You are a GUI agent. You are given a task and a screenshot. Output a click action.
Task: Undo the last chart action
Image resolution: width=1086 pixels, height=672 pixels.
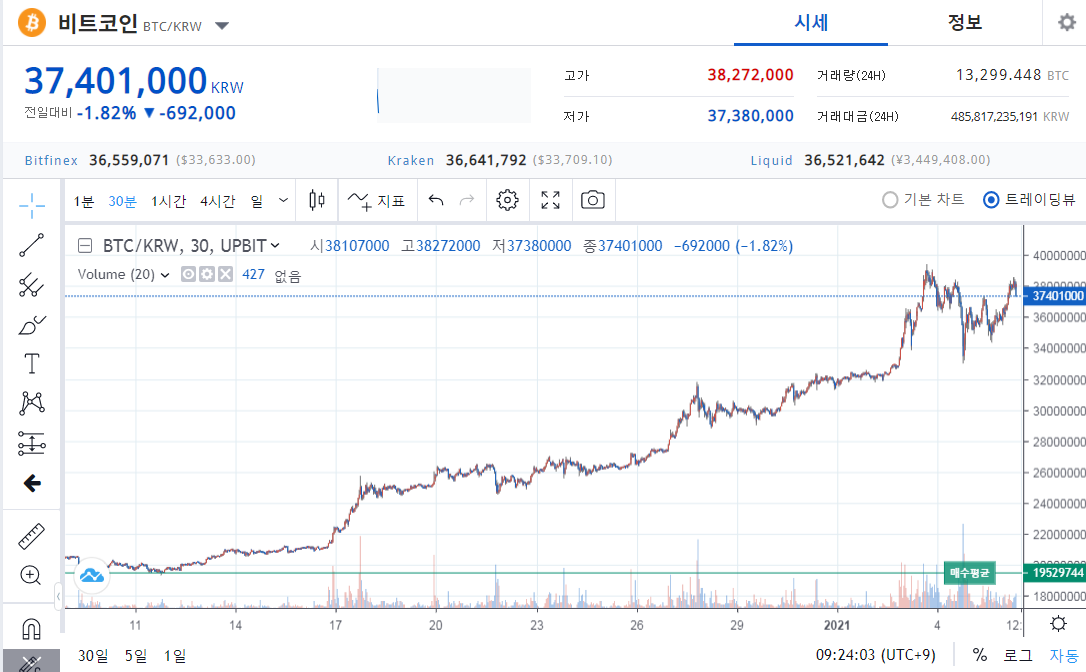click(x=436, y=200)
